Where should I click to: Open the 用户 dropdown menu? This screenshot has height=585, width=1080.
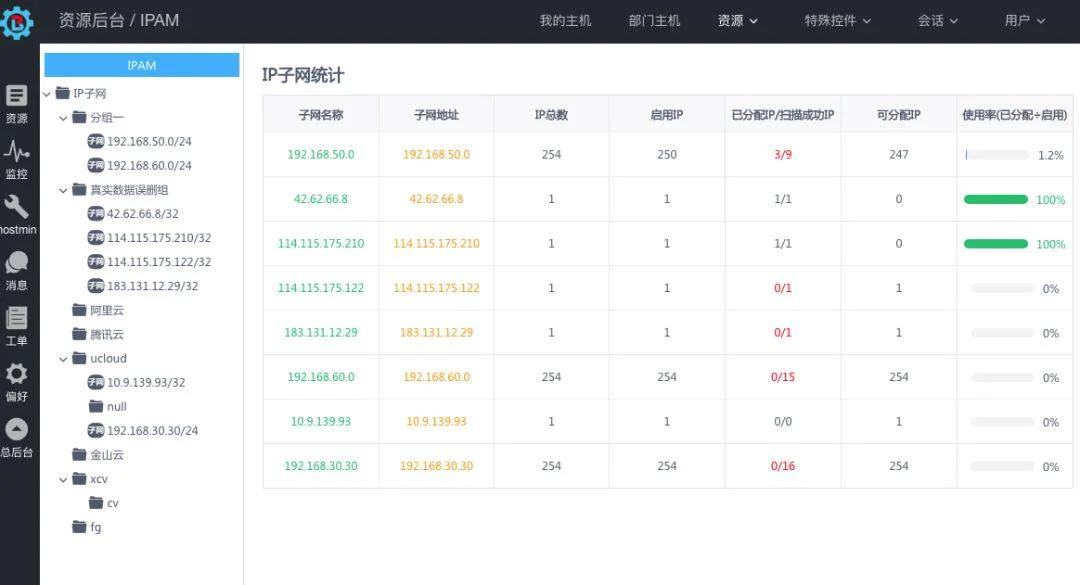click(x=1024, y=21)
